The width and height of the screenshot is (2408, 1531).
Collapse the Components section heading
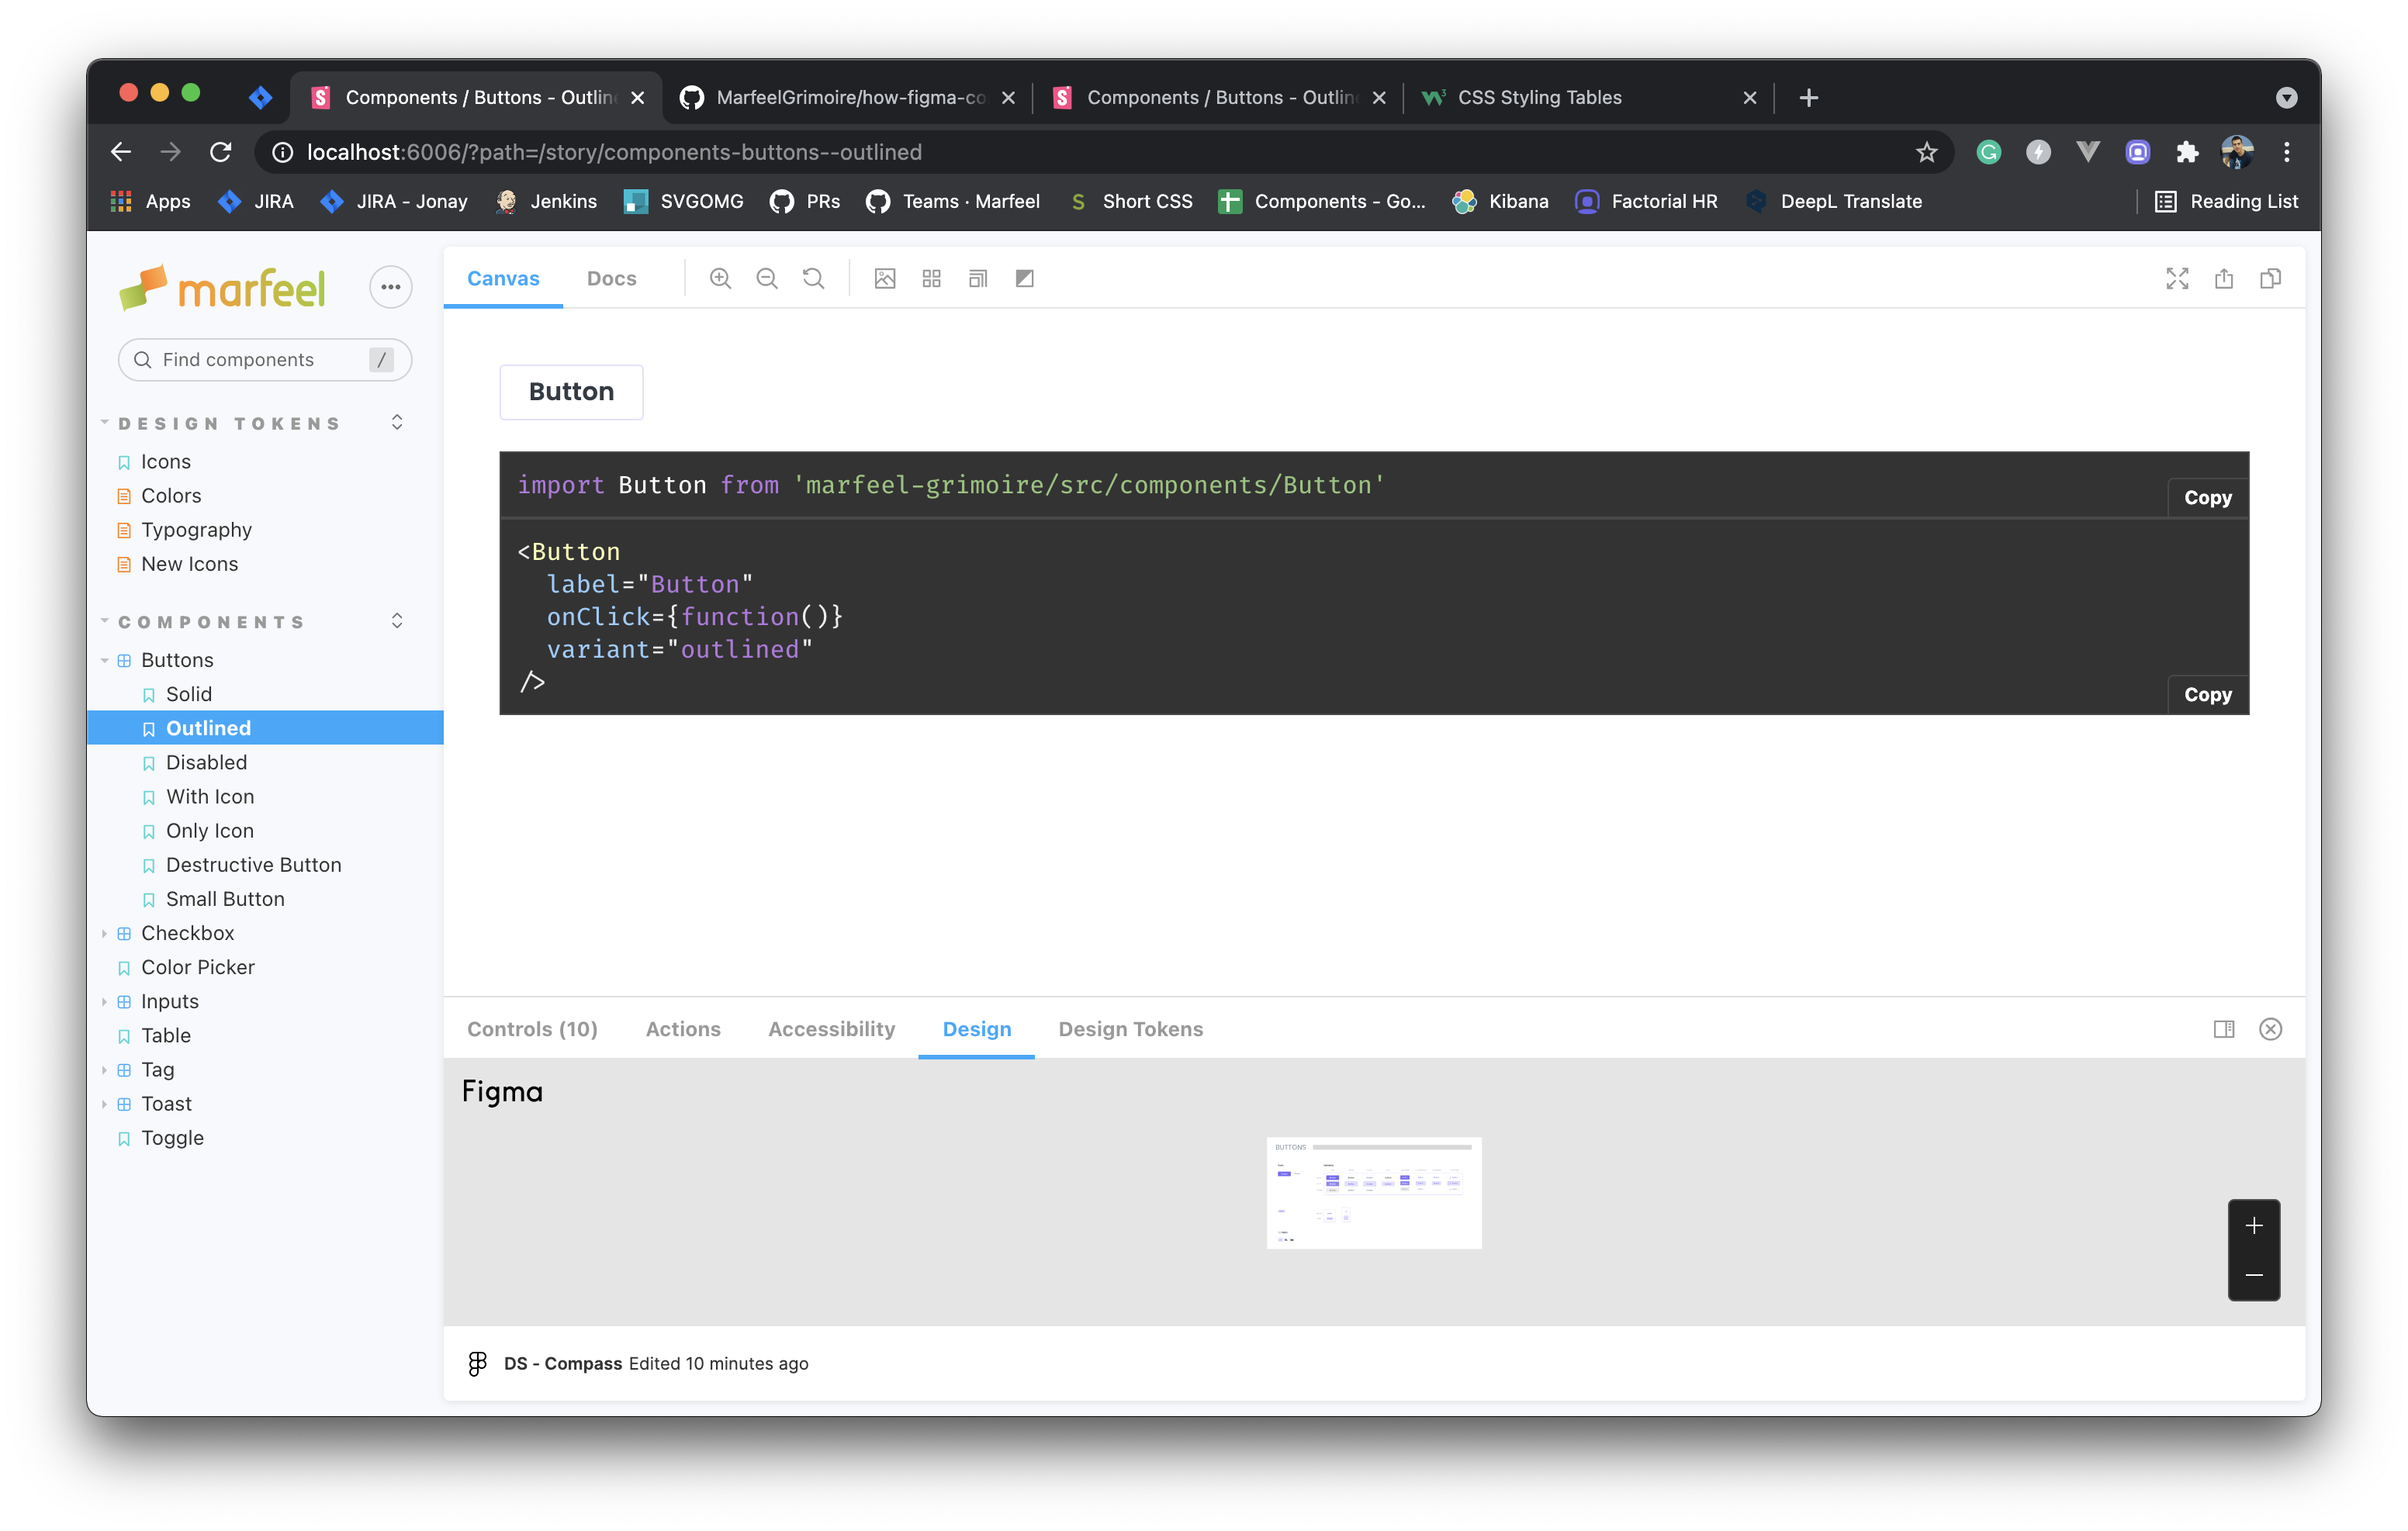coord(212,622)
